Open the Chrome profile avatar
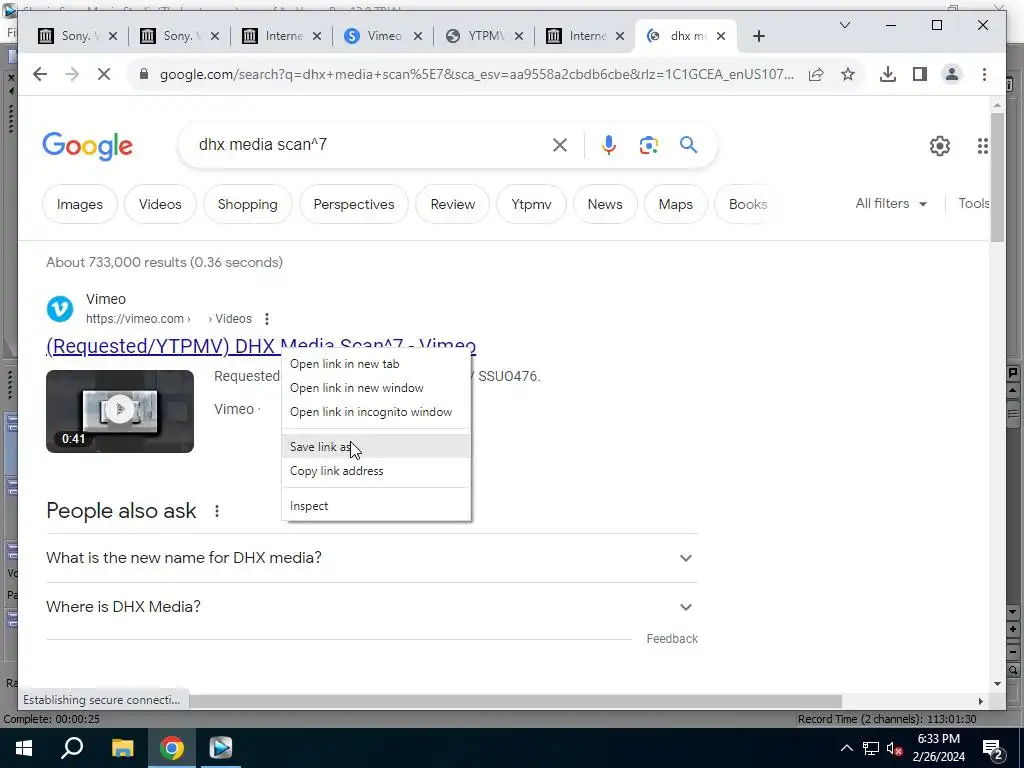This screenshot has width=1024, height=768. pyautogui.click(x=952, y=74)
